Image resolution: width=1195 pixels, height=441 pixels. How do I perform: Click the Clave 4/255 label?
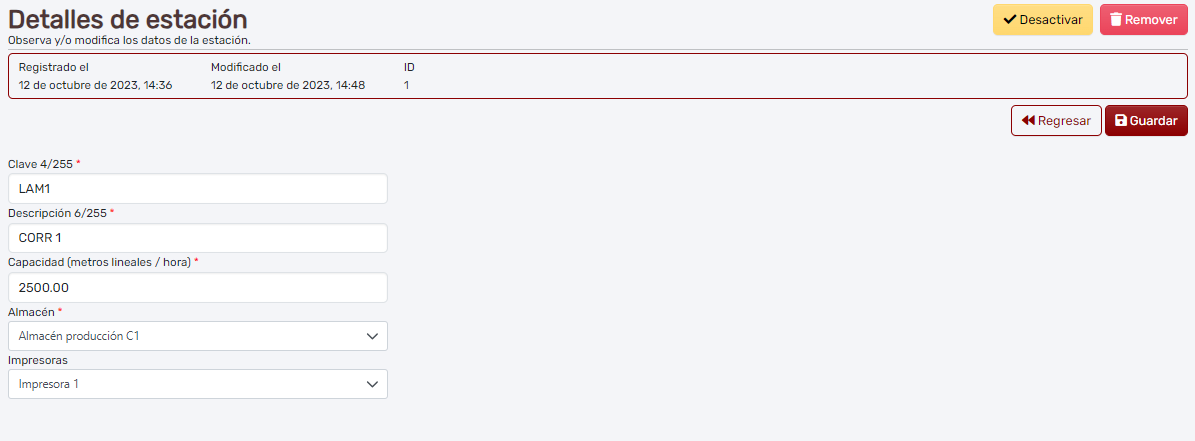click(x=40, y=164)
